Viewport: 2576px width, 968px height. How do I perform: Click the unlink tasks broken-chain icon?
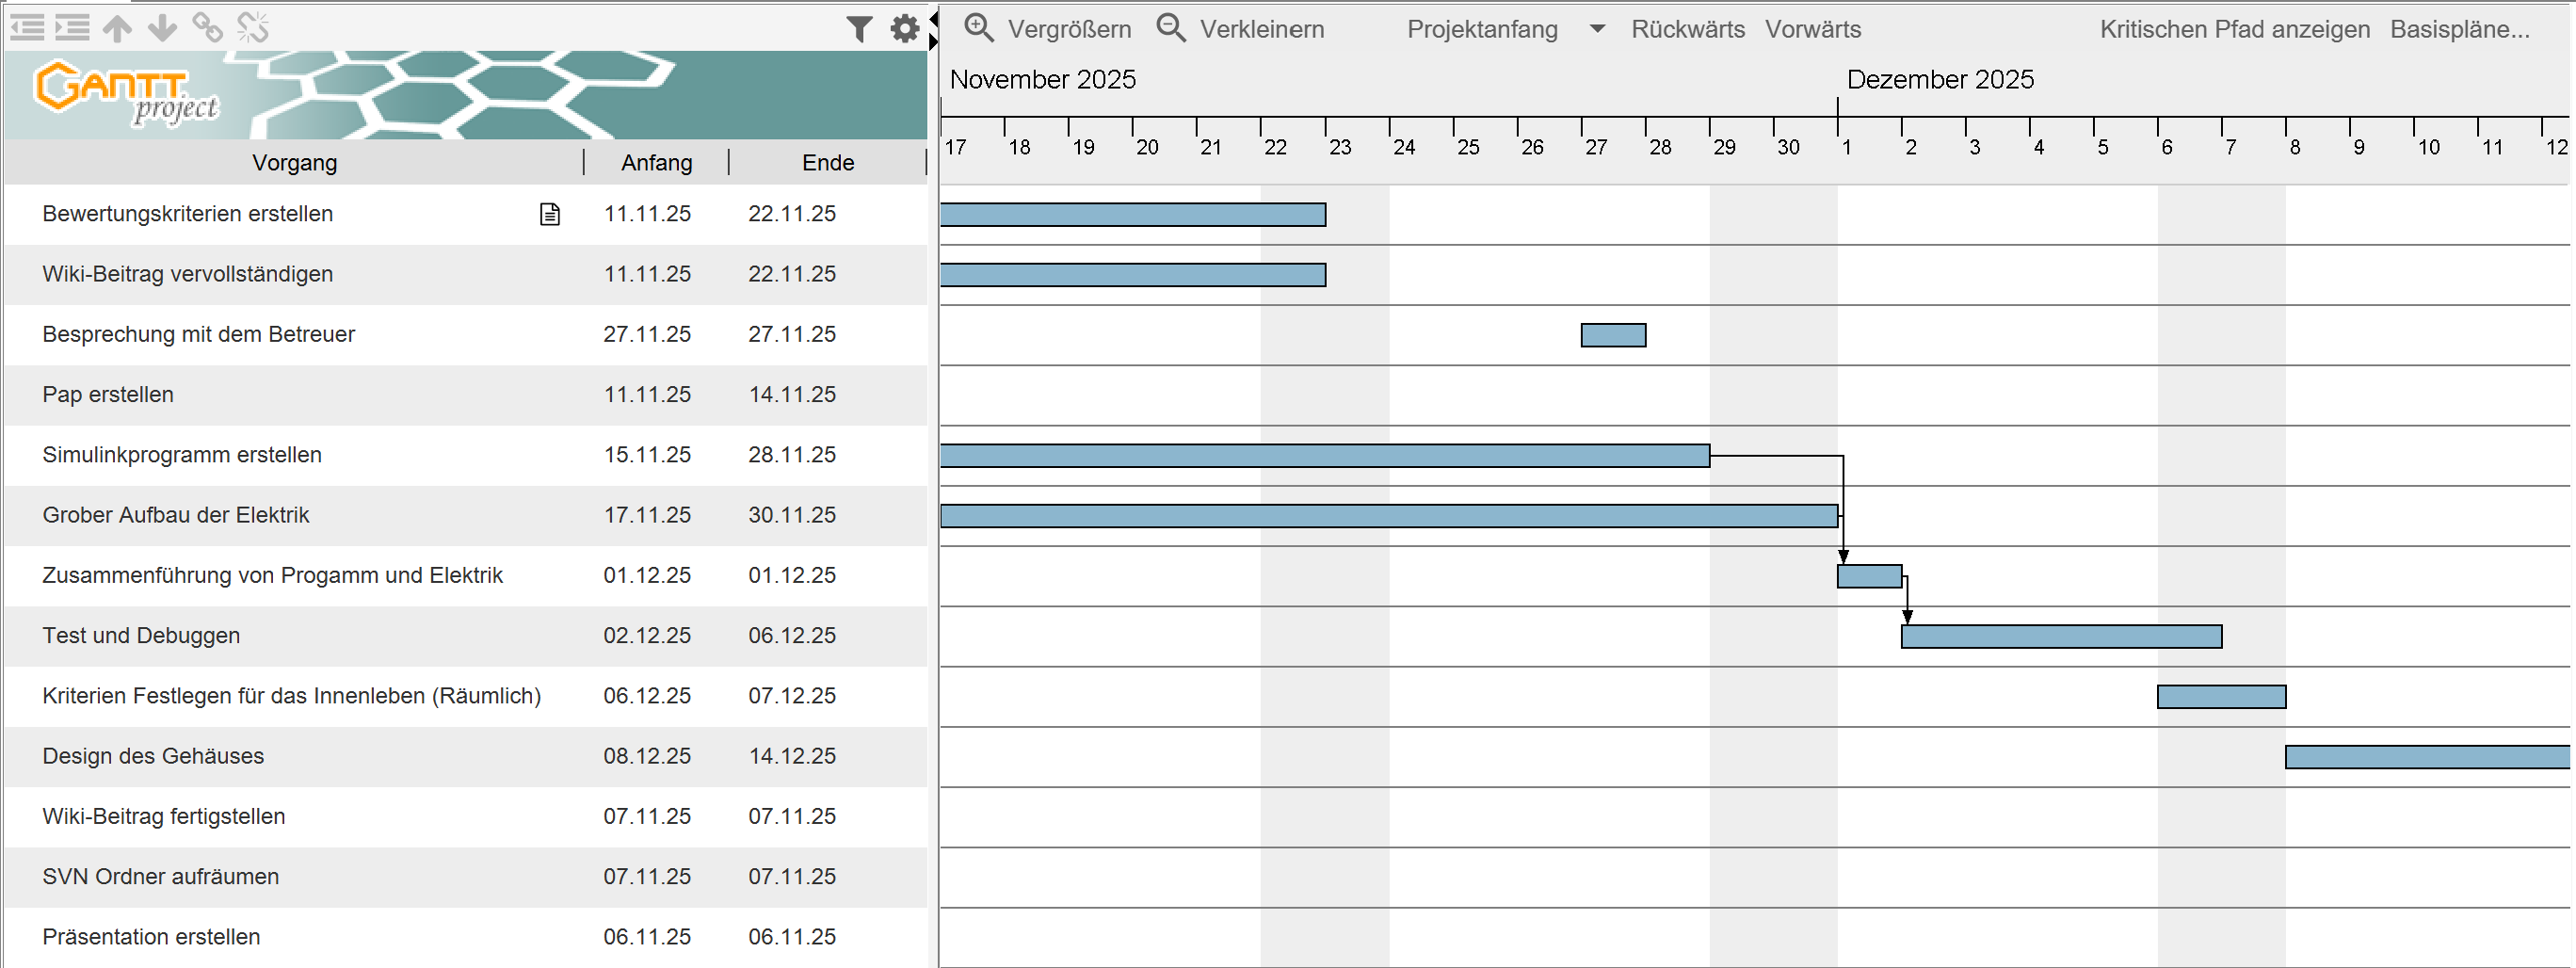tap(253, 28)
